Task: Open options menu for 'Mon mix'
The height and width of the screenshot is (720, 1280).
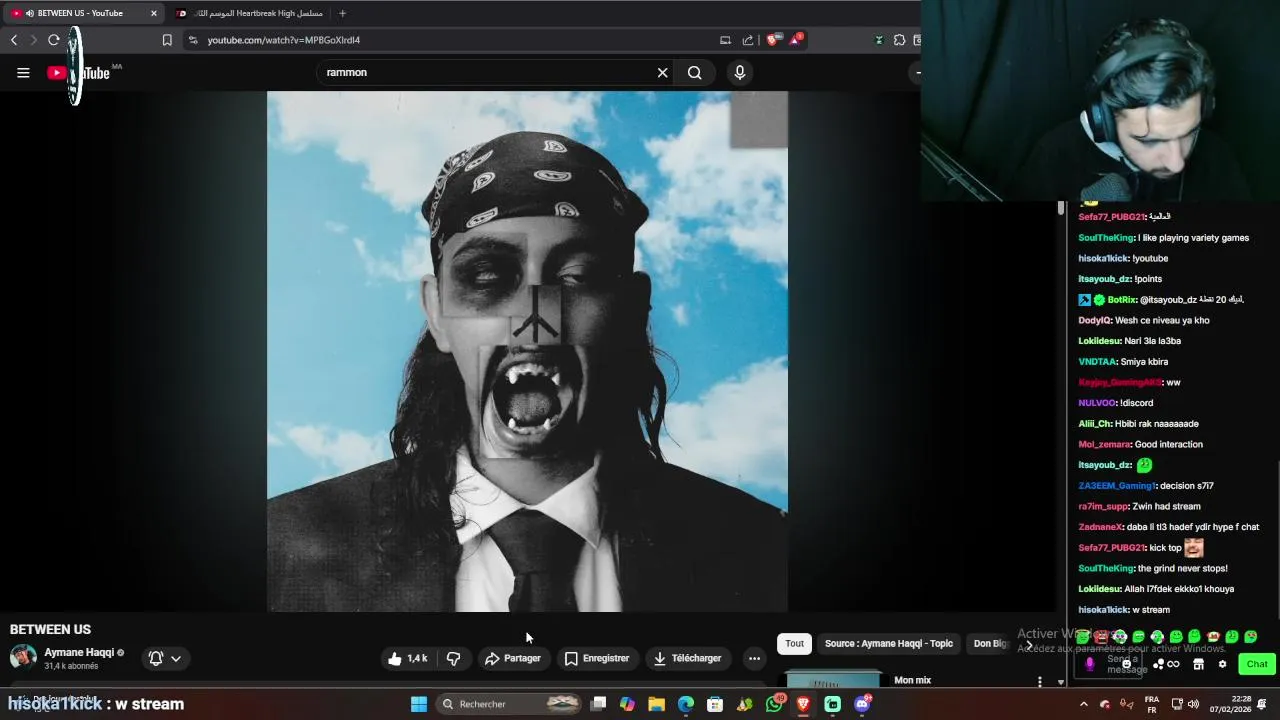Action: pyautogui.click(x=1040, y=682)
